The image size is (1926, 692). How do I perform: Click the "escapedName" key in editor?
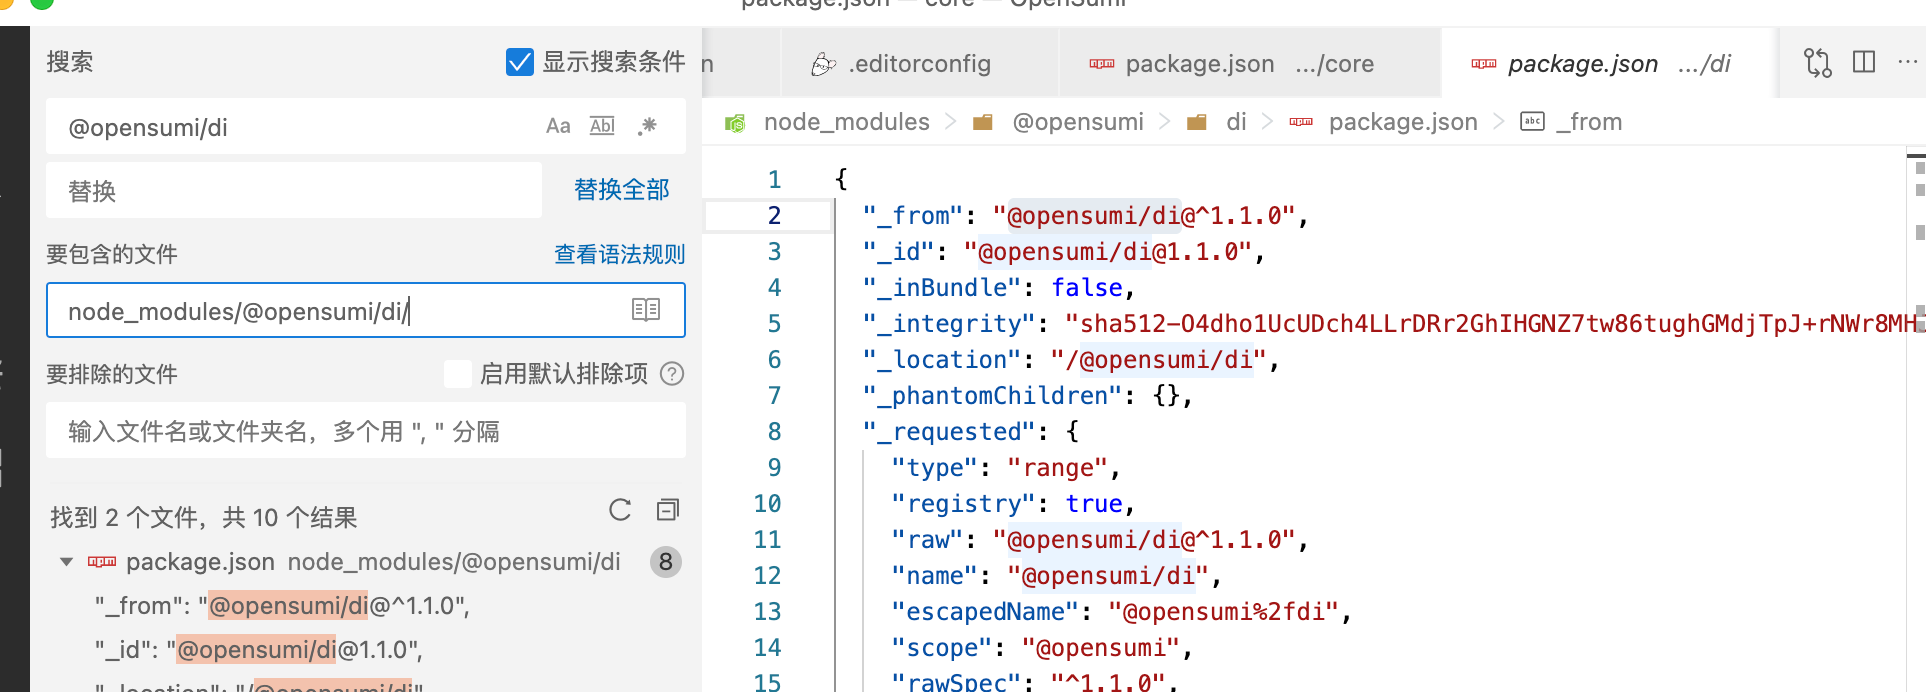[x=985, y=612]
